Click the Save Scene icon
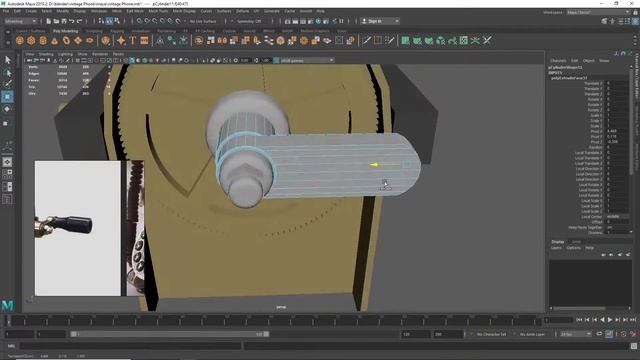 pos(64,21)
